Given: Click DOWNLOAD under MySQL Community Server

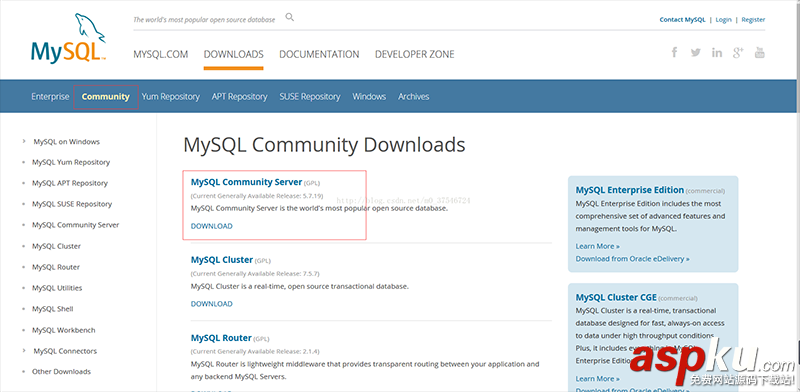Looking at the screenshot, I should click(x=212, y=226).
